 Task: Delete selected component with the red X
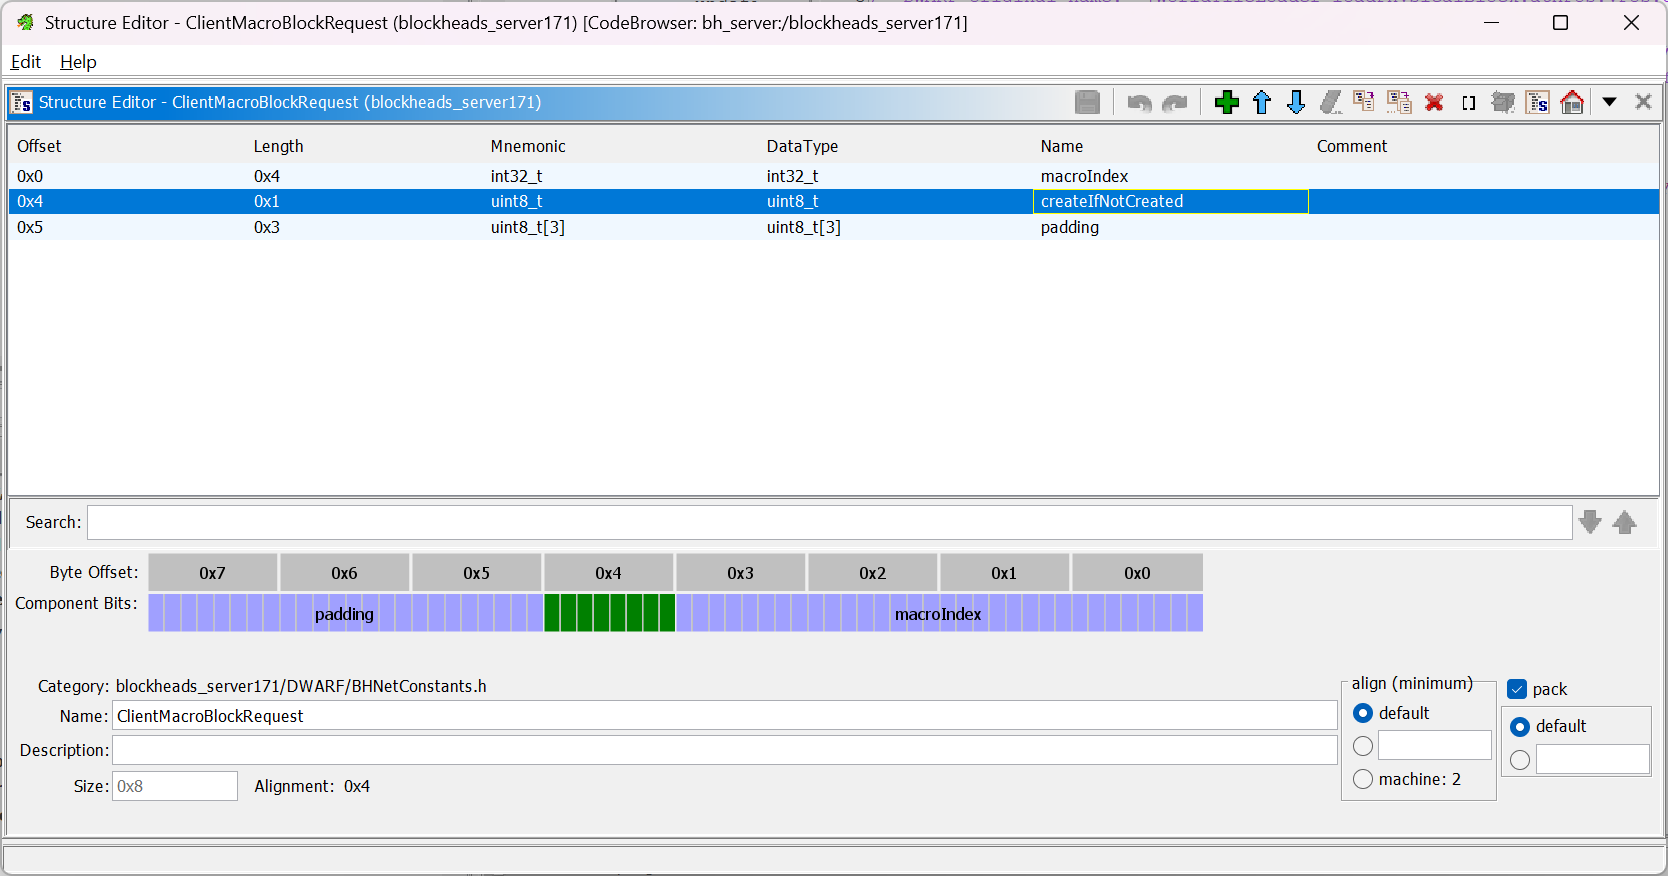tap(1434, 102)
